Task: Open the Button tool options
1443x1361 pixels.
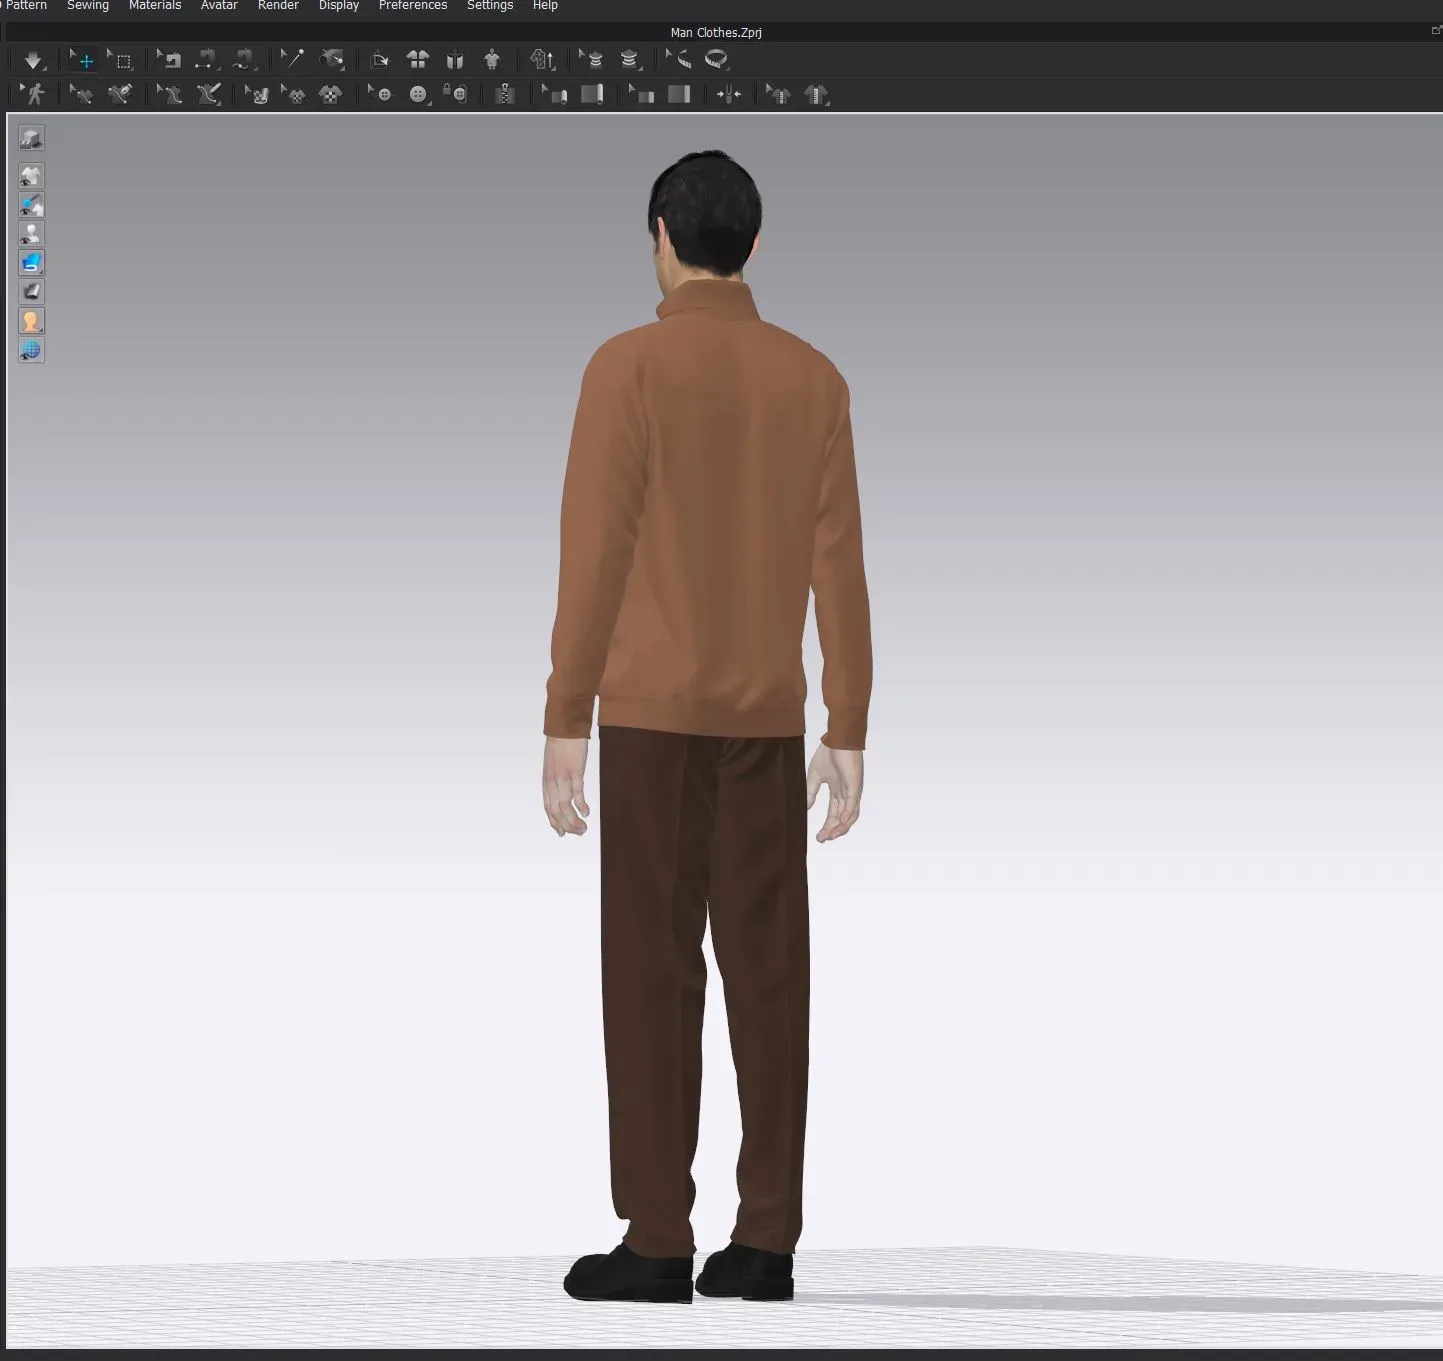Action: point(418,94)
